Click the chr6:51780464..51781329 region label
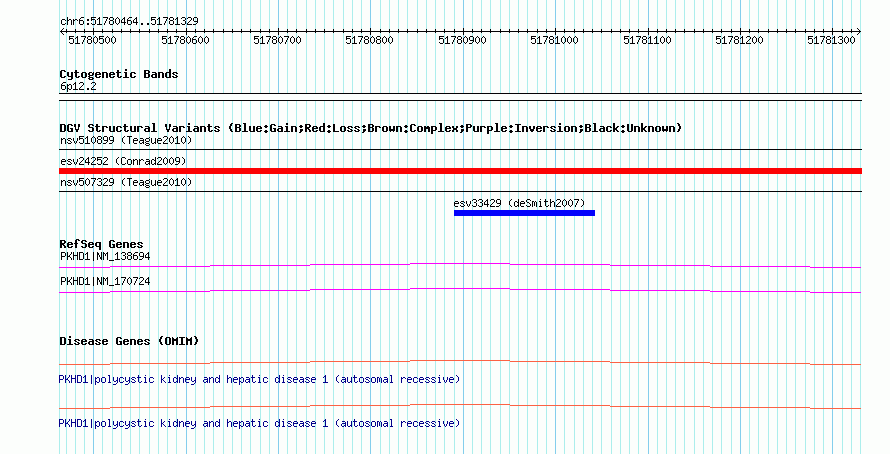This screenshot has width=890, height=454. (x=129, y=22)
